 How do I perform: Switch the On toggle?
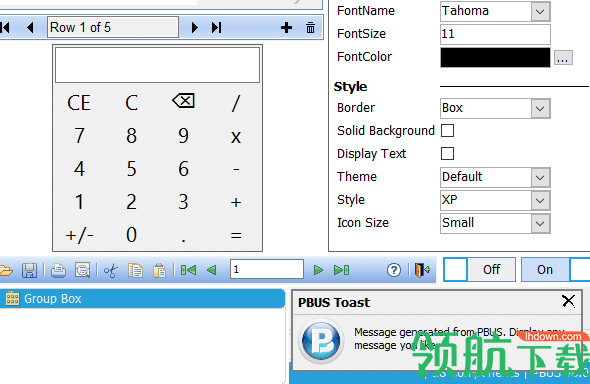(556, 269)
